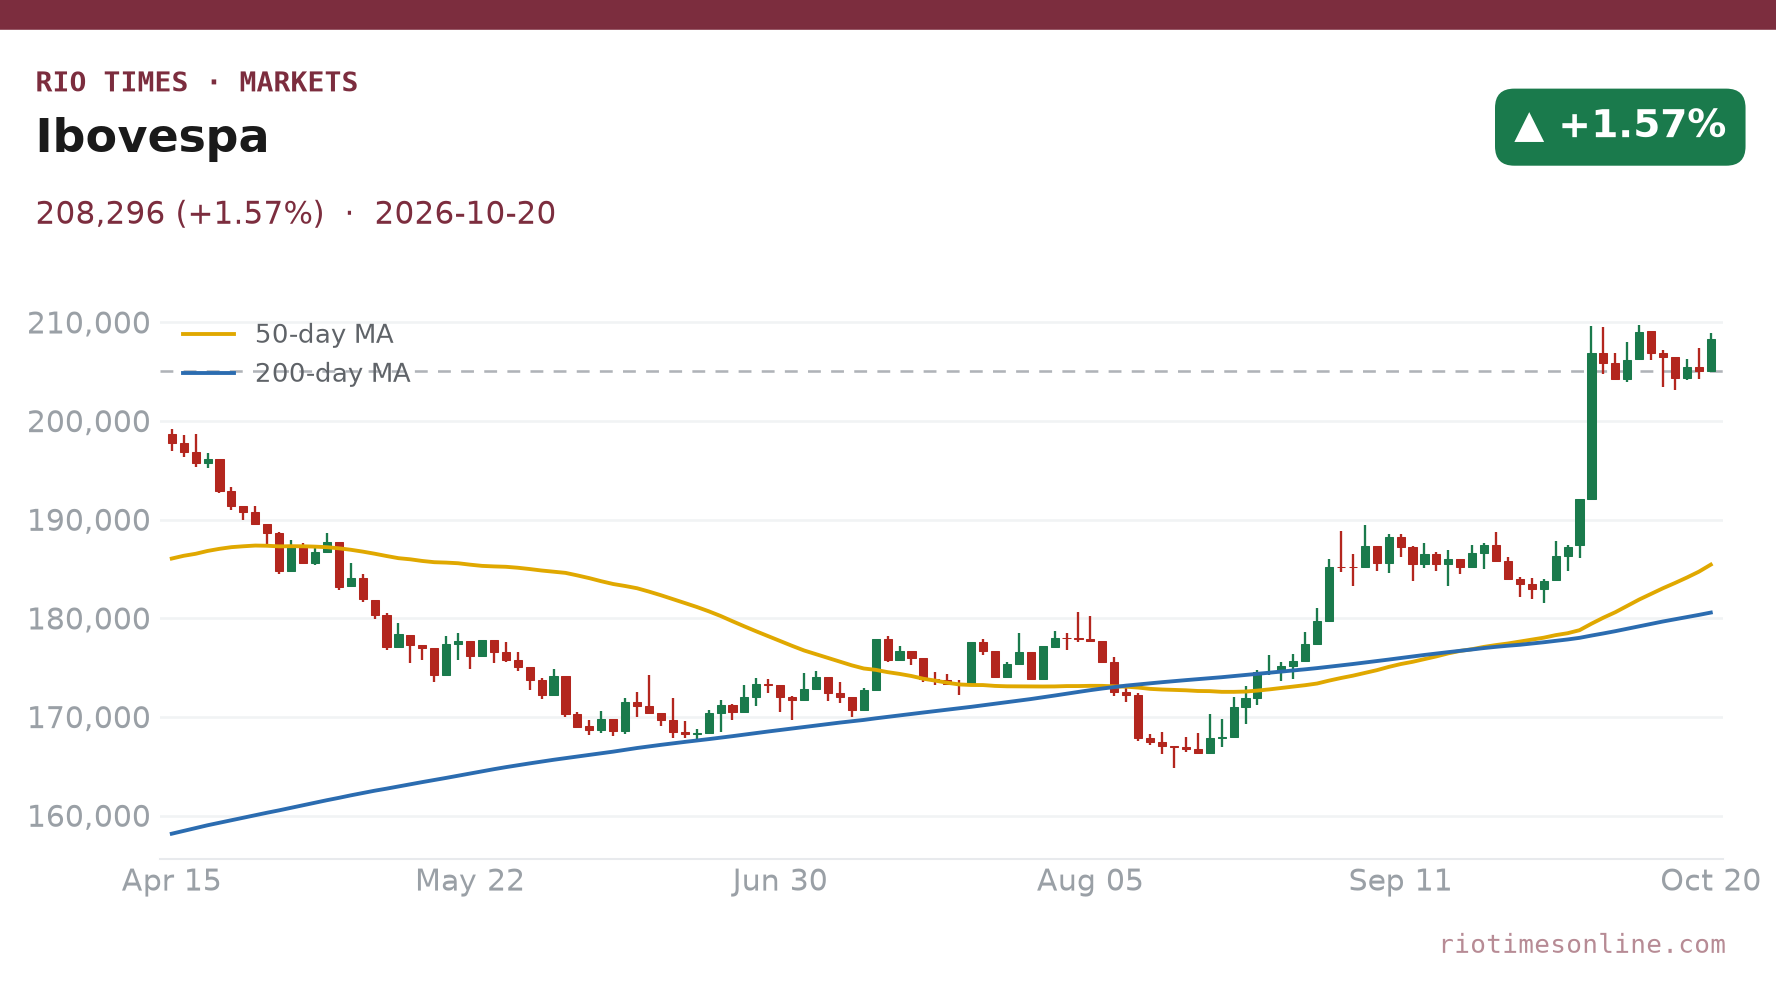Click the last green candle at chart's right edge
Image resolution: width=1776 pixels, height=999 pixels.
[1711, 354]
